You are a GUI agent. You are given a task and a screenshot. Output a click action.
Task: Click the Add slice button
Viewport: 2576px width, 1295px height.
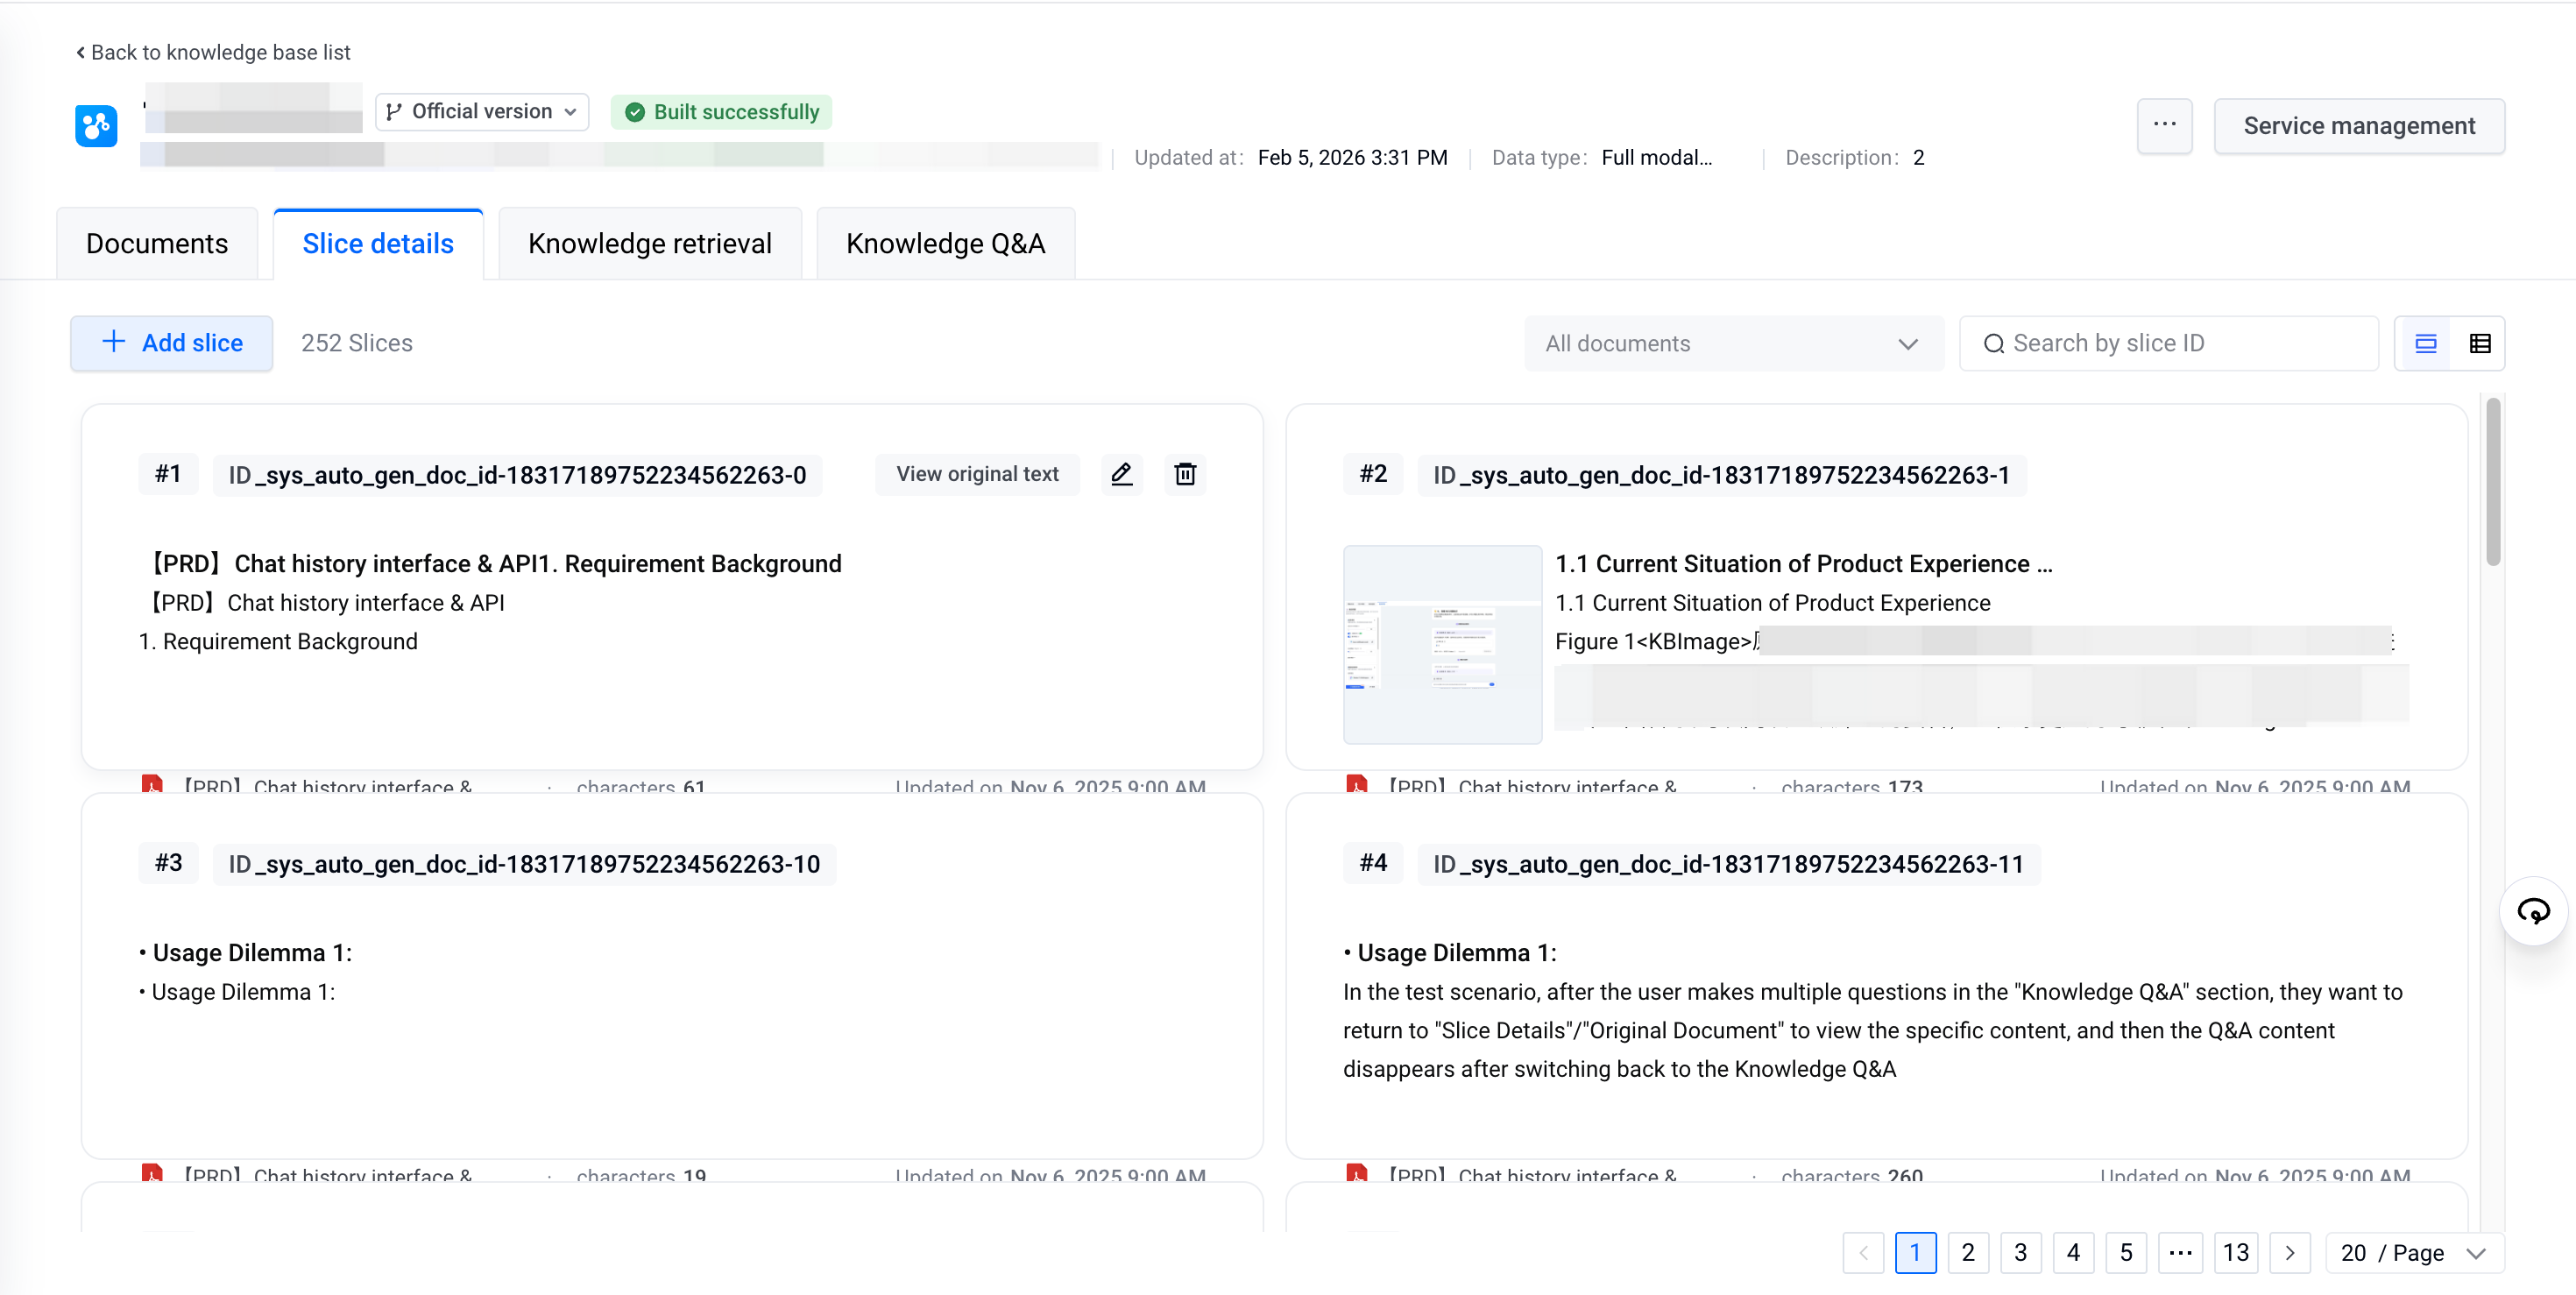click(x=172, y=343)
